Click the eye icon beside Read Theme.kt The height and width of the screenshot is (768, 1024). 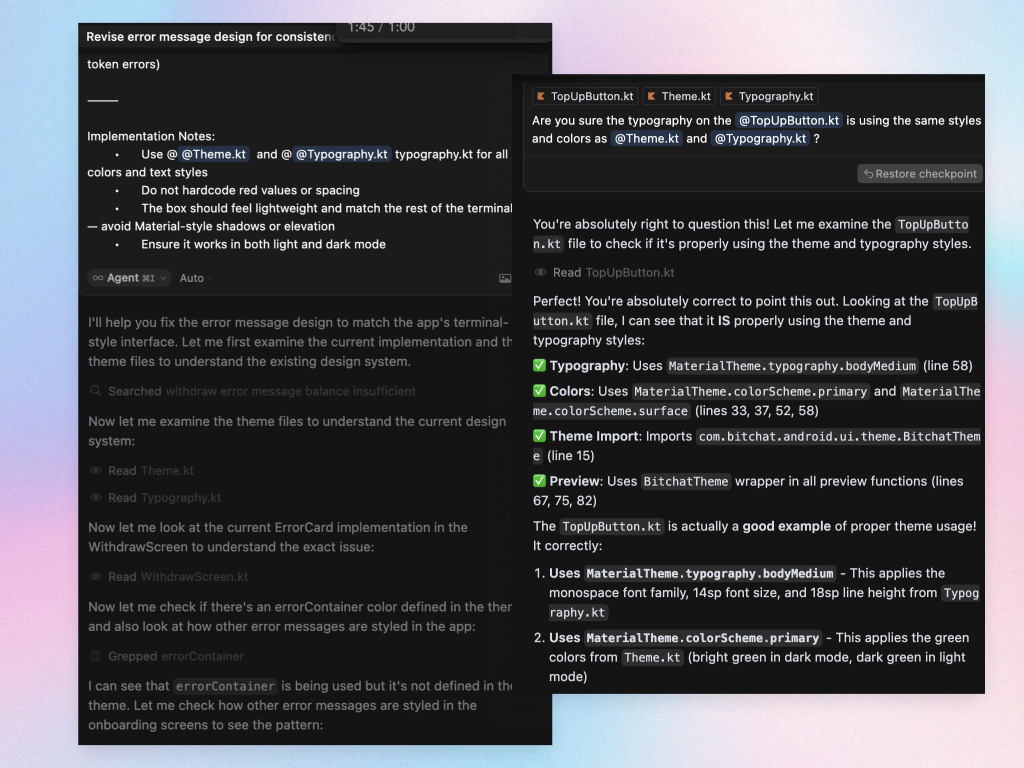click(x=96, y=471)
